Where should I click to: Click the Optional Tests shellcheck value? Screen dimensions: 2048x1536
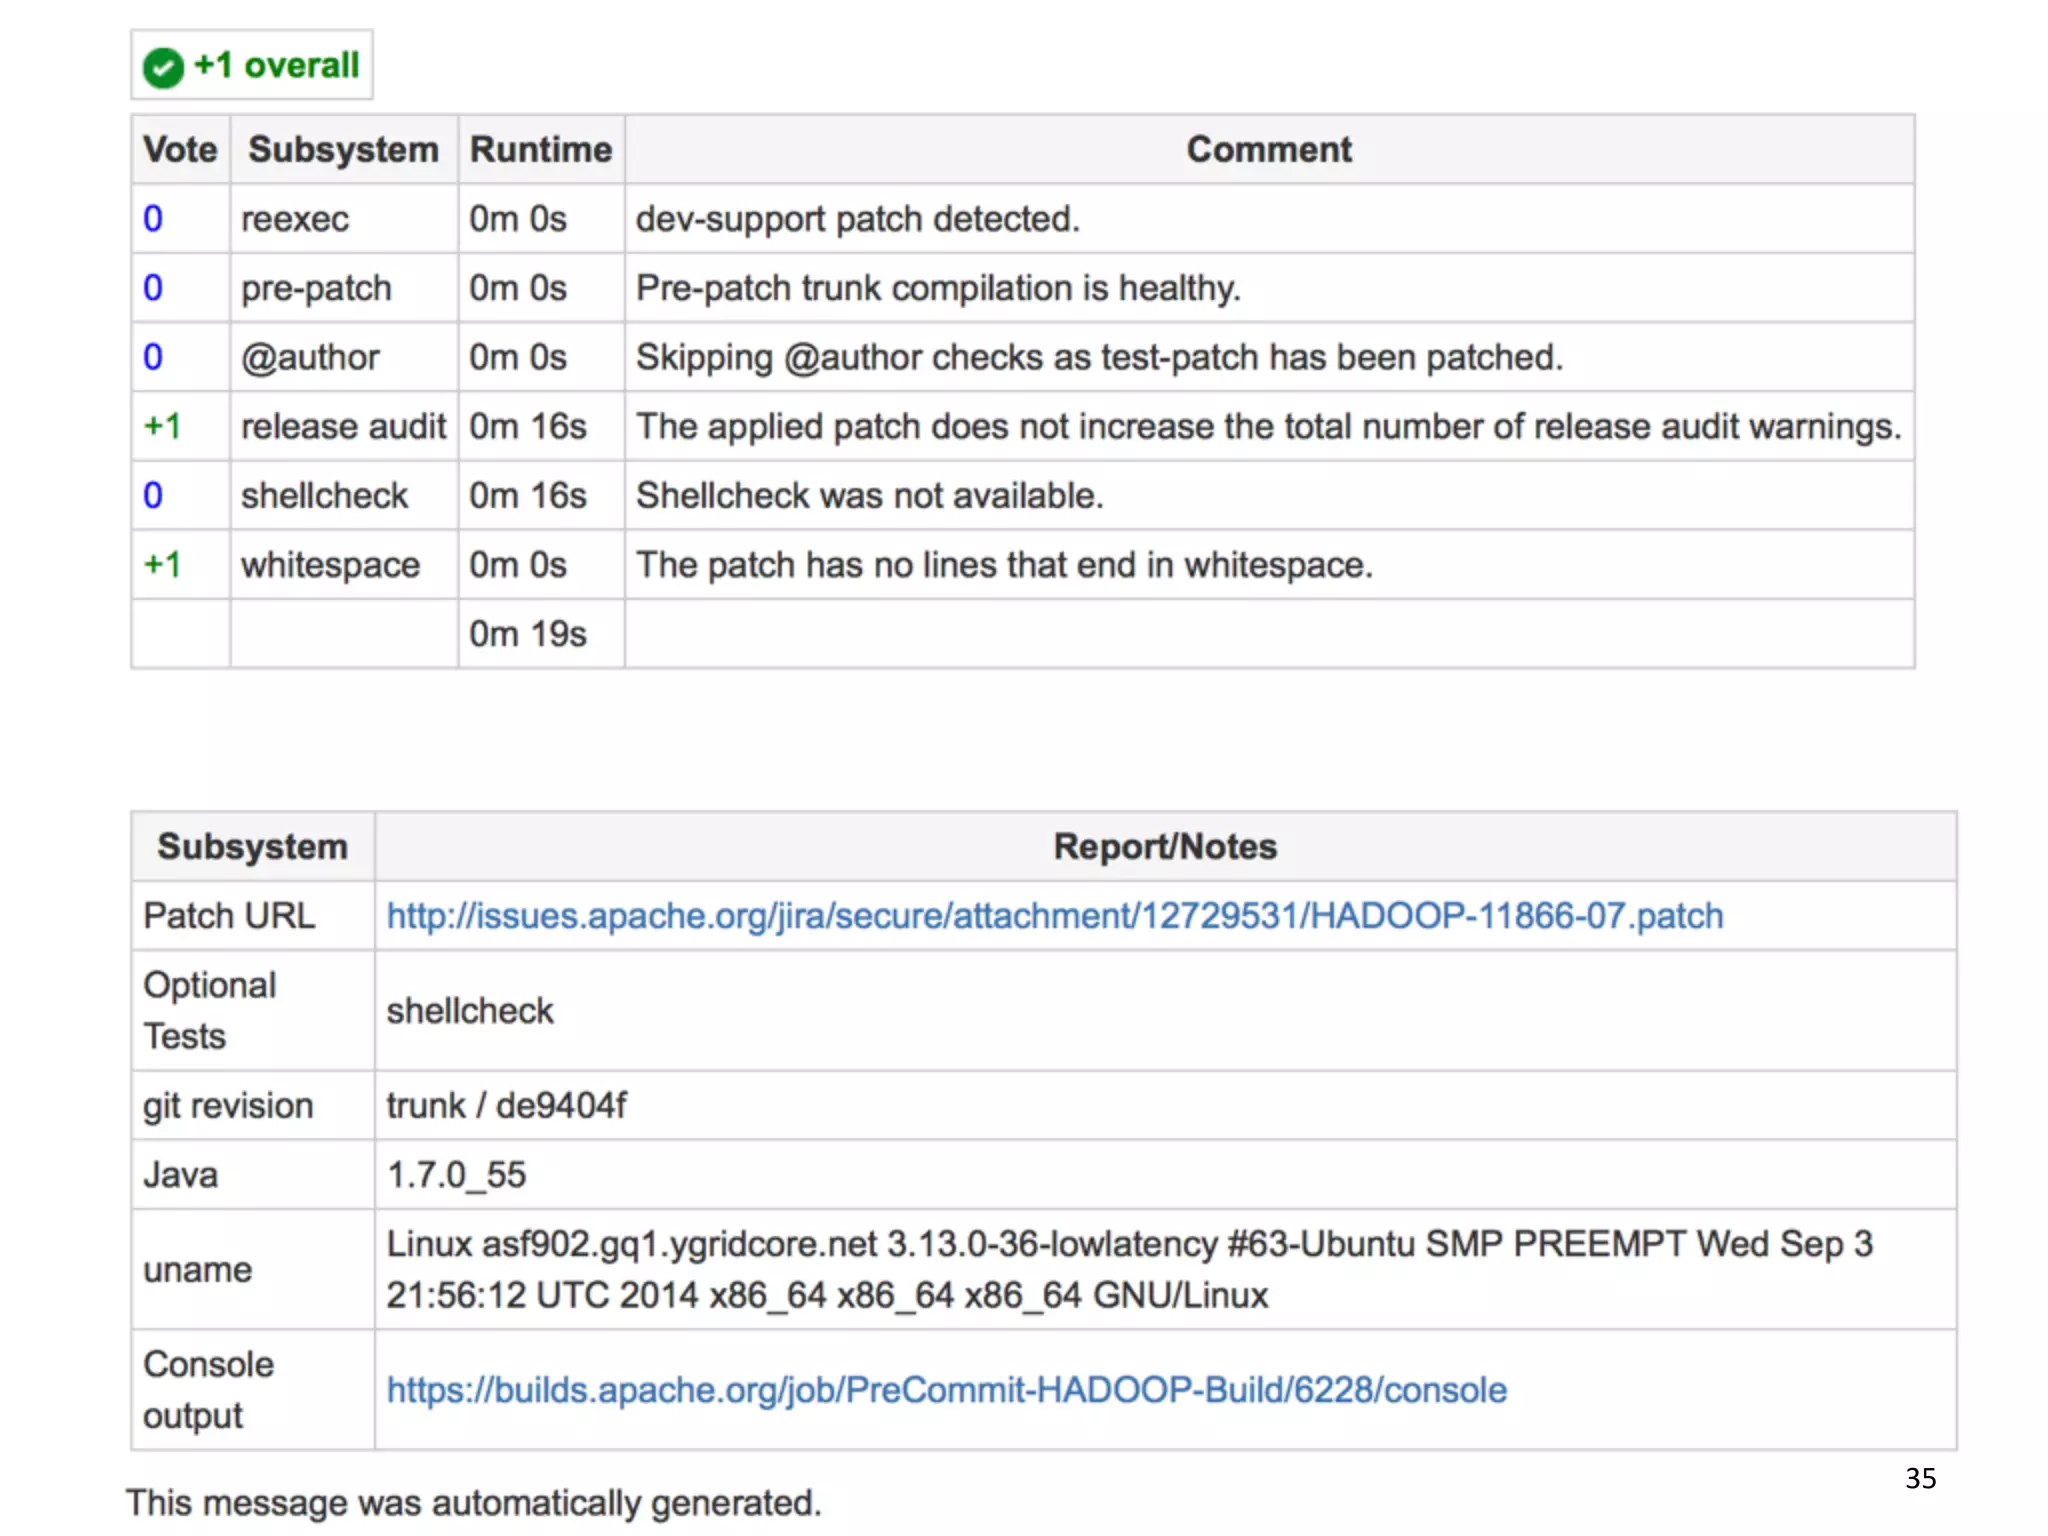tap(470, 1011)
